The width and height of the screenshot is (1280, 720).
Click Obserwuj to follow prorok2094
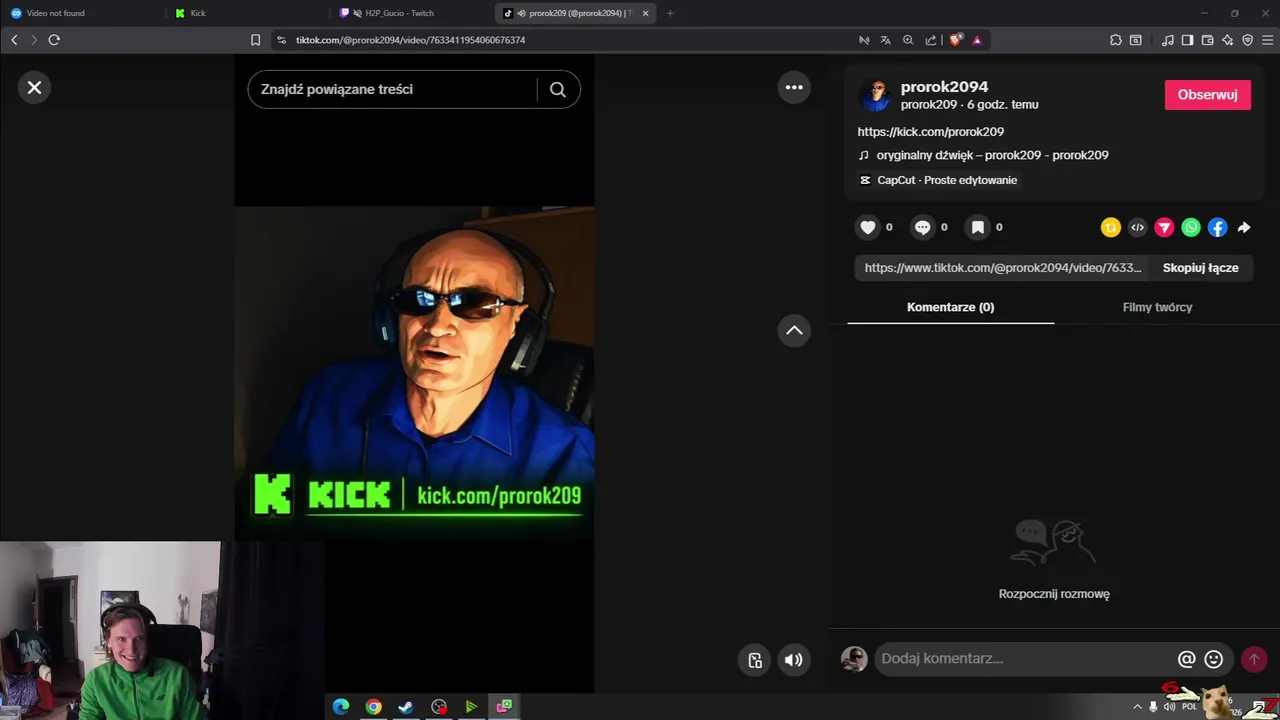pos(1207,95)
